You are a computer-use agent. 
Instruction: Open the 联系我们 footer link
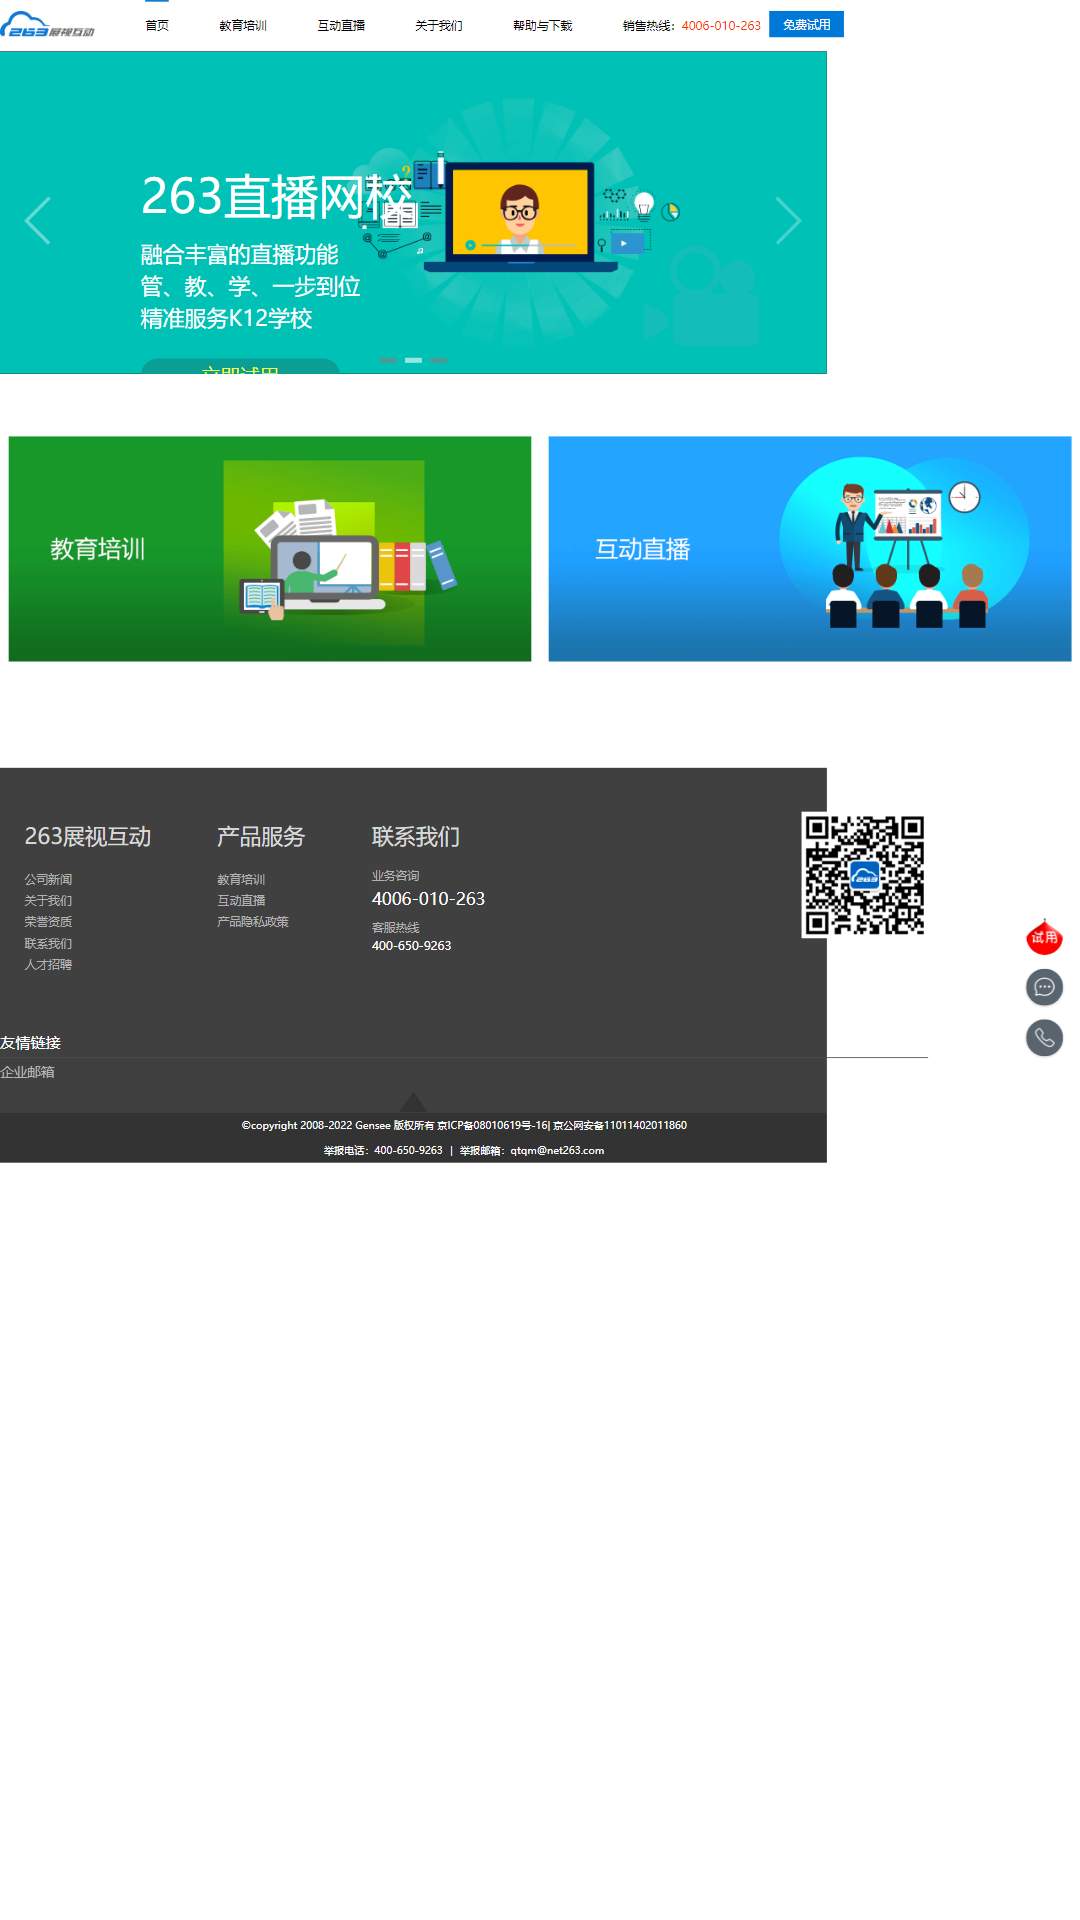[x=48, y=944]
